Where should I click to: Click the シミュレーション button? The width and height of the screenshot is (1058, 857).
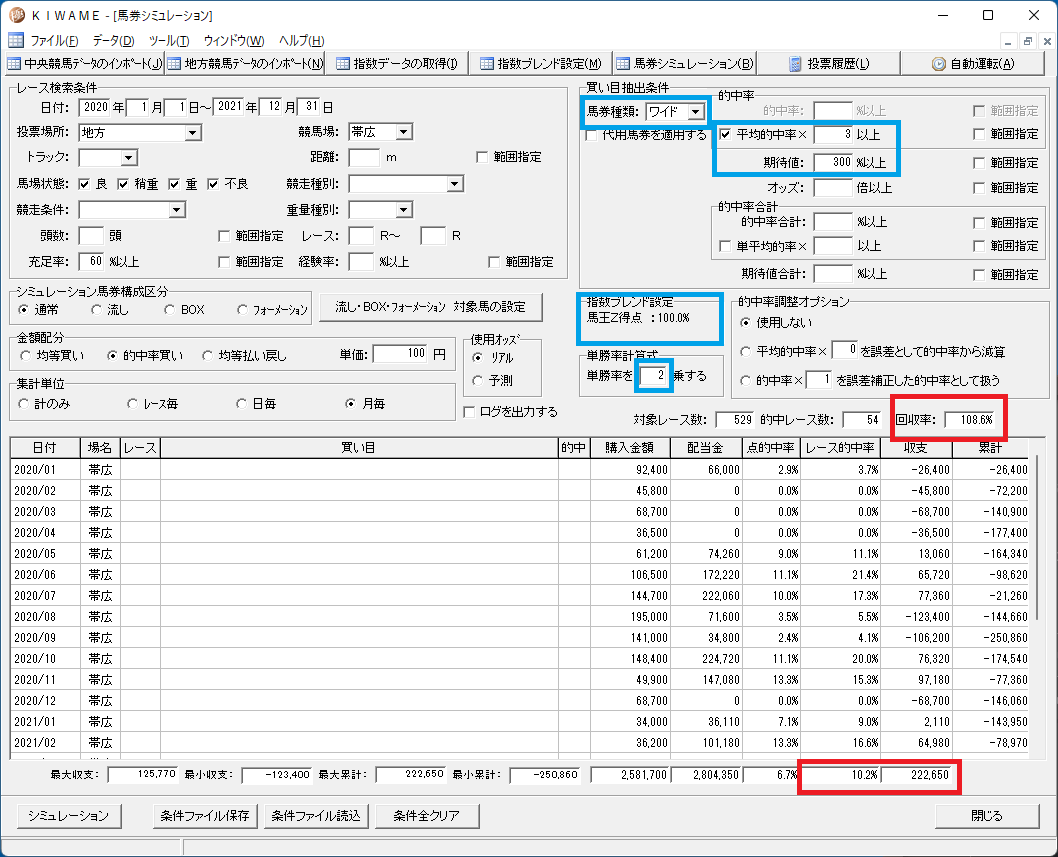[x=68, y=816]
